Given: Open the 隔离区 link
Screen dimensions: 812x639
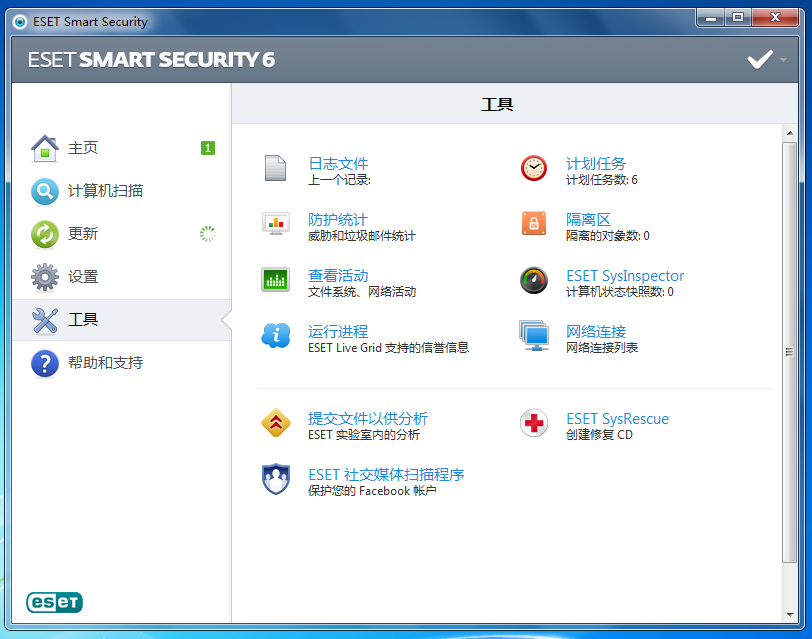Looking at the screenshot, I should click(x=588, y=220).
